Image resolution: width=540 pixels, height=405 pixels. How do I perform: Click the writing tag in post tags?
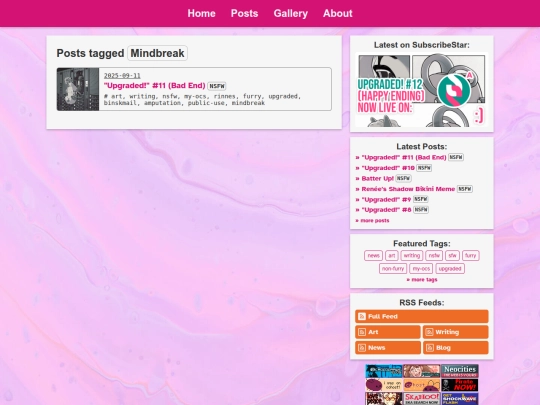click(x=142, y=96)
